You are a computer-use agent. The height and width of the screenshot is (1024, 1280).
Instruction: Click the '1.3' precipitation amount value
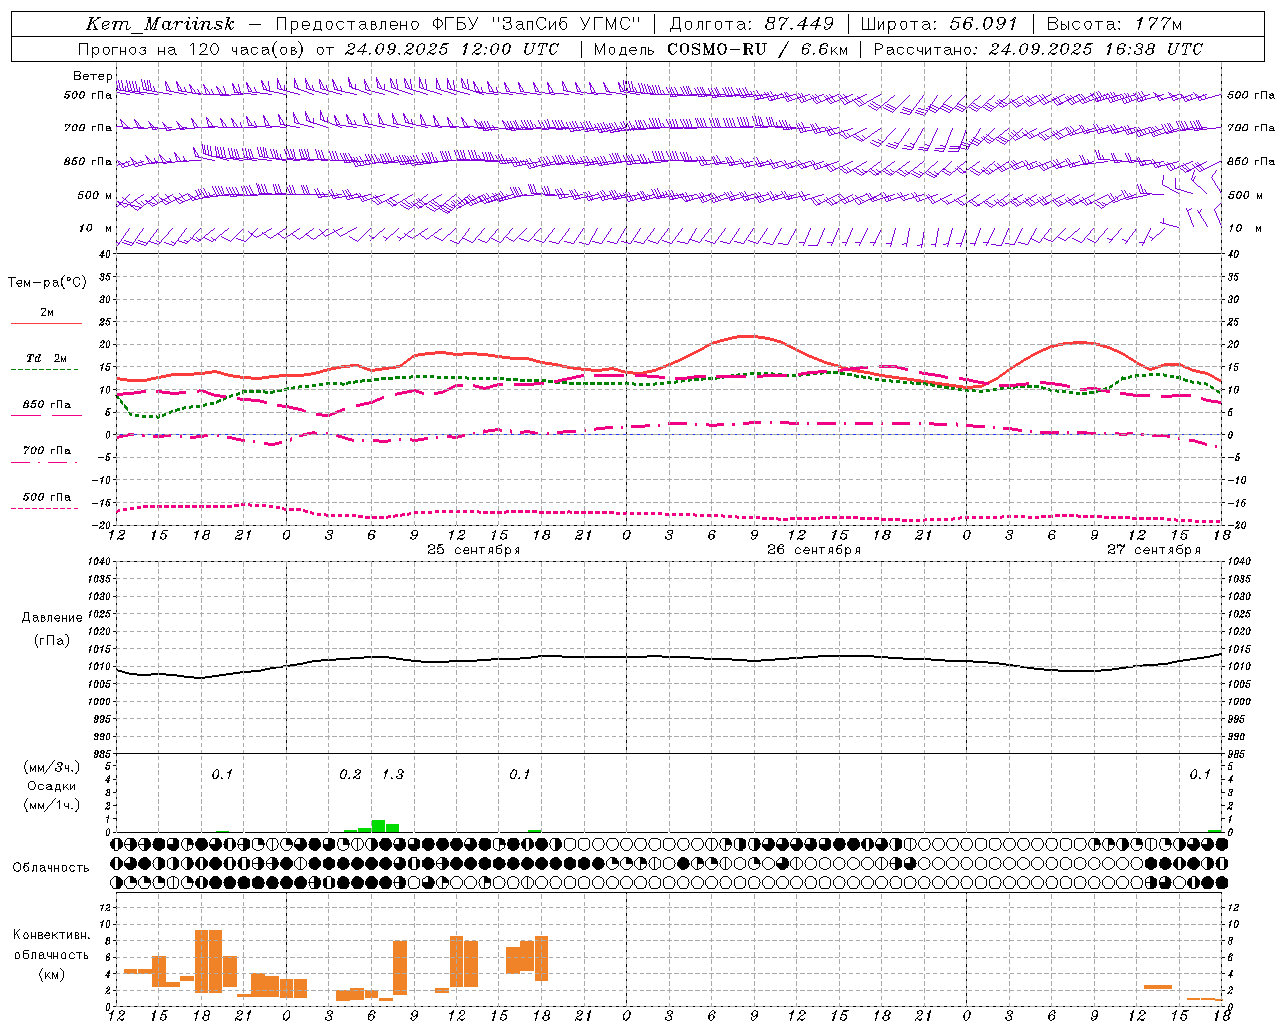point(393,774)
